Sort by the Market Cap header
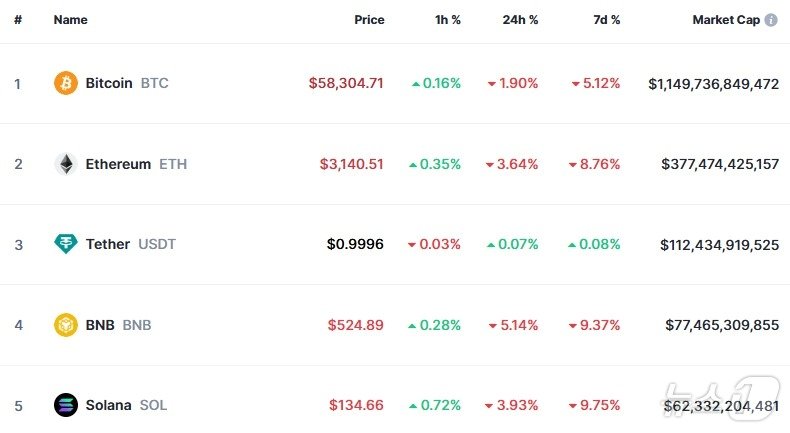Screen dimensions: 790x433 coord(726,20)
